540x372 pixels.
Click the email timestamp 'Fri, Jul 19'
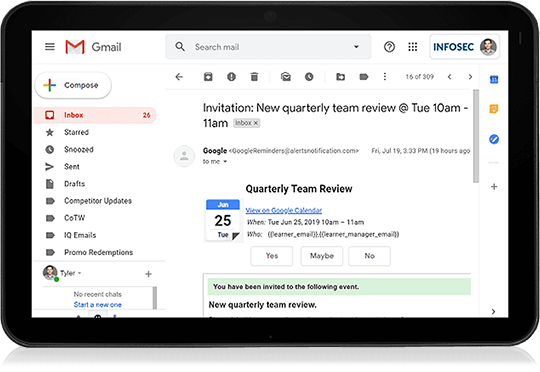tap(420, 151)
